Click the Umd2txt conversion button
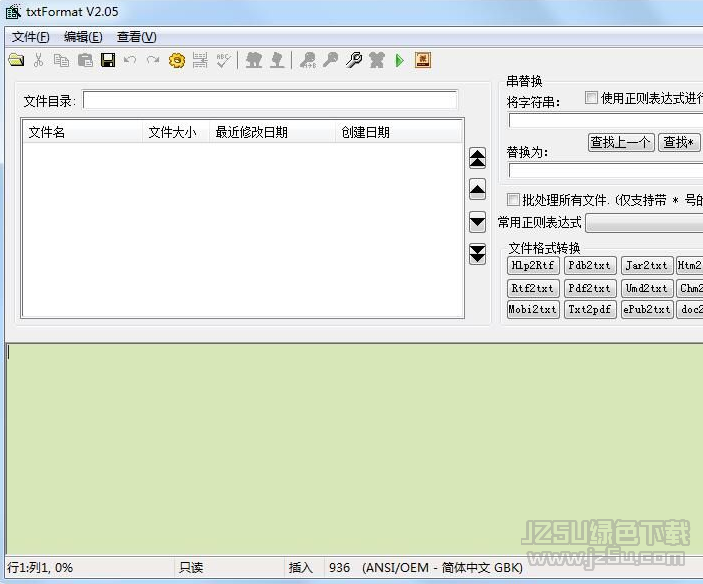 647,288
